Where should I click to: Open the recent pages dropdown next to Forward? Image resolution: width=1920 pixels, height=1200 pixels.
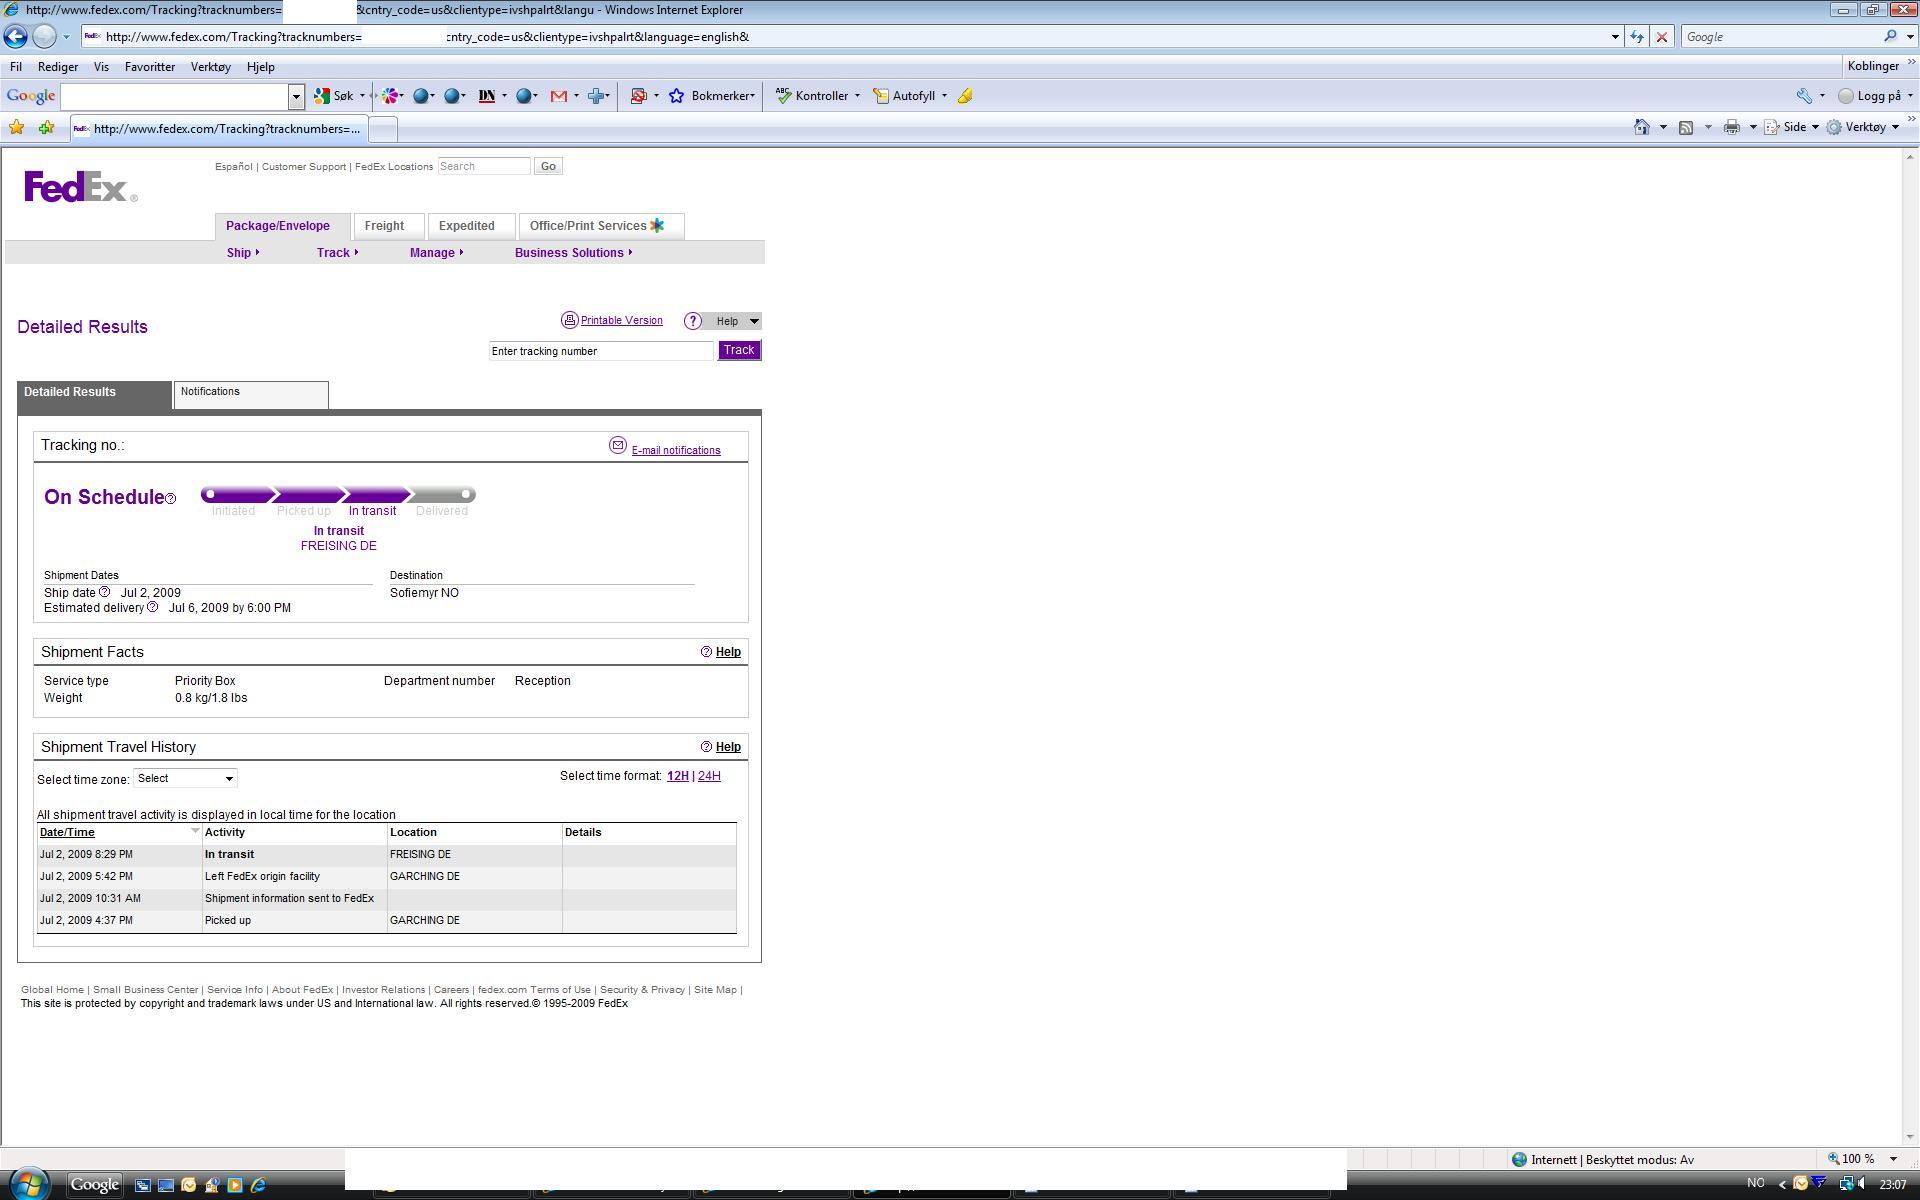pos(66,37)
